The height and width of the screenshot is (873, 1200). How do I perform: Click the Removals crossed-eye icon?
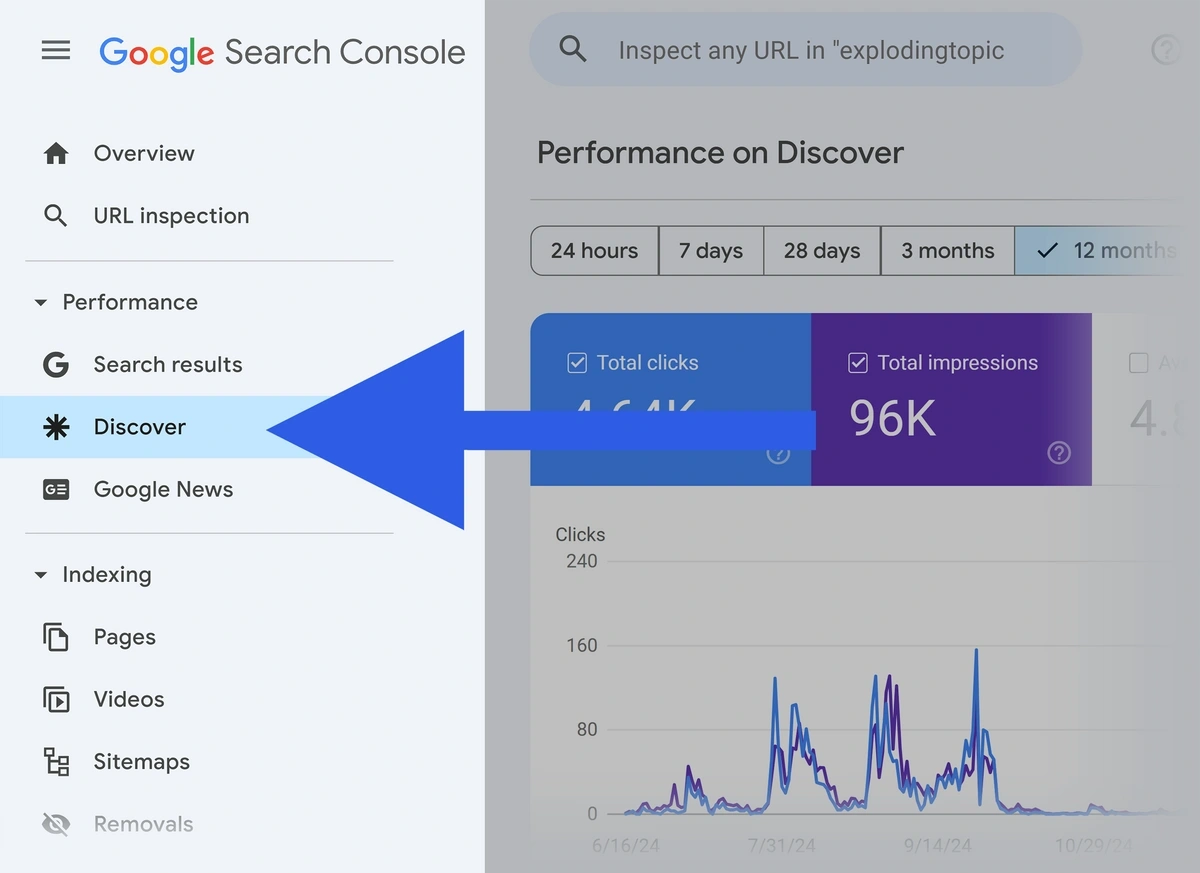pyautogui.click(x=56, y=824)
